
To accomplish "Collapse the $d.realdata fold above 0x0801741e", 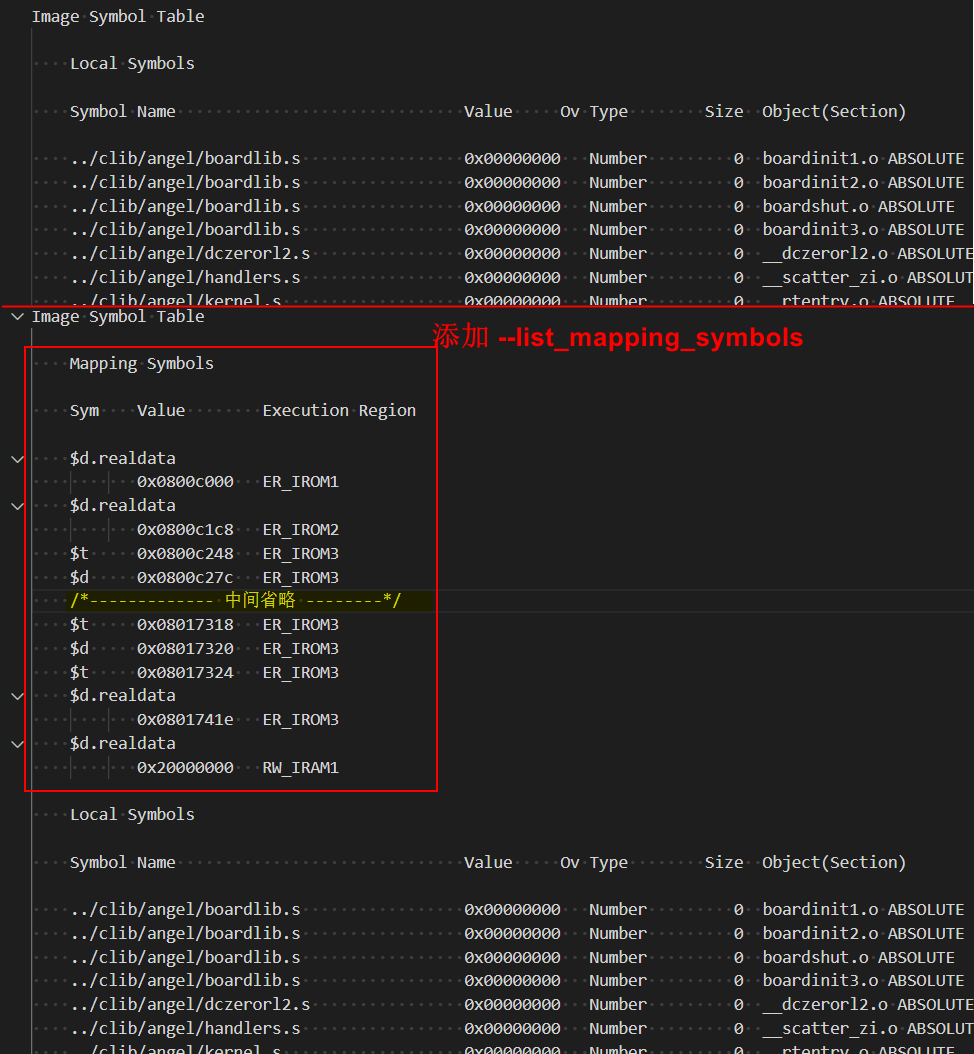I will pyautogui.click(x=17, y=696).
